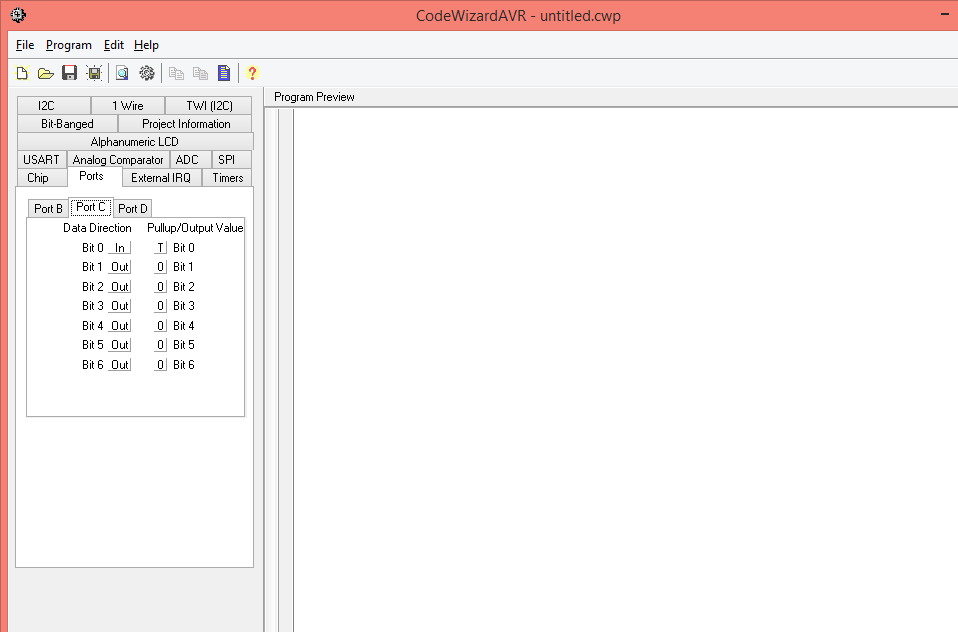Select the Port C sub-tab
This screenshot has width=958, height=632.
91,207
